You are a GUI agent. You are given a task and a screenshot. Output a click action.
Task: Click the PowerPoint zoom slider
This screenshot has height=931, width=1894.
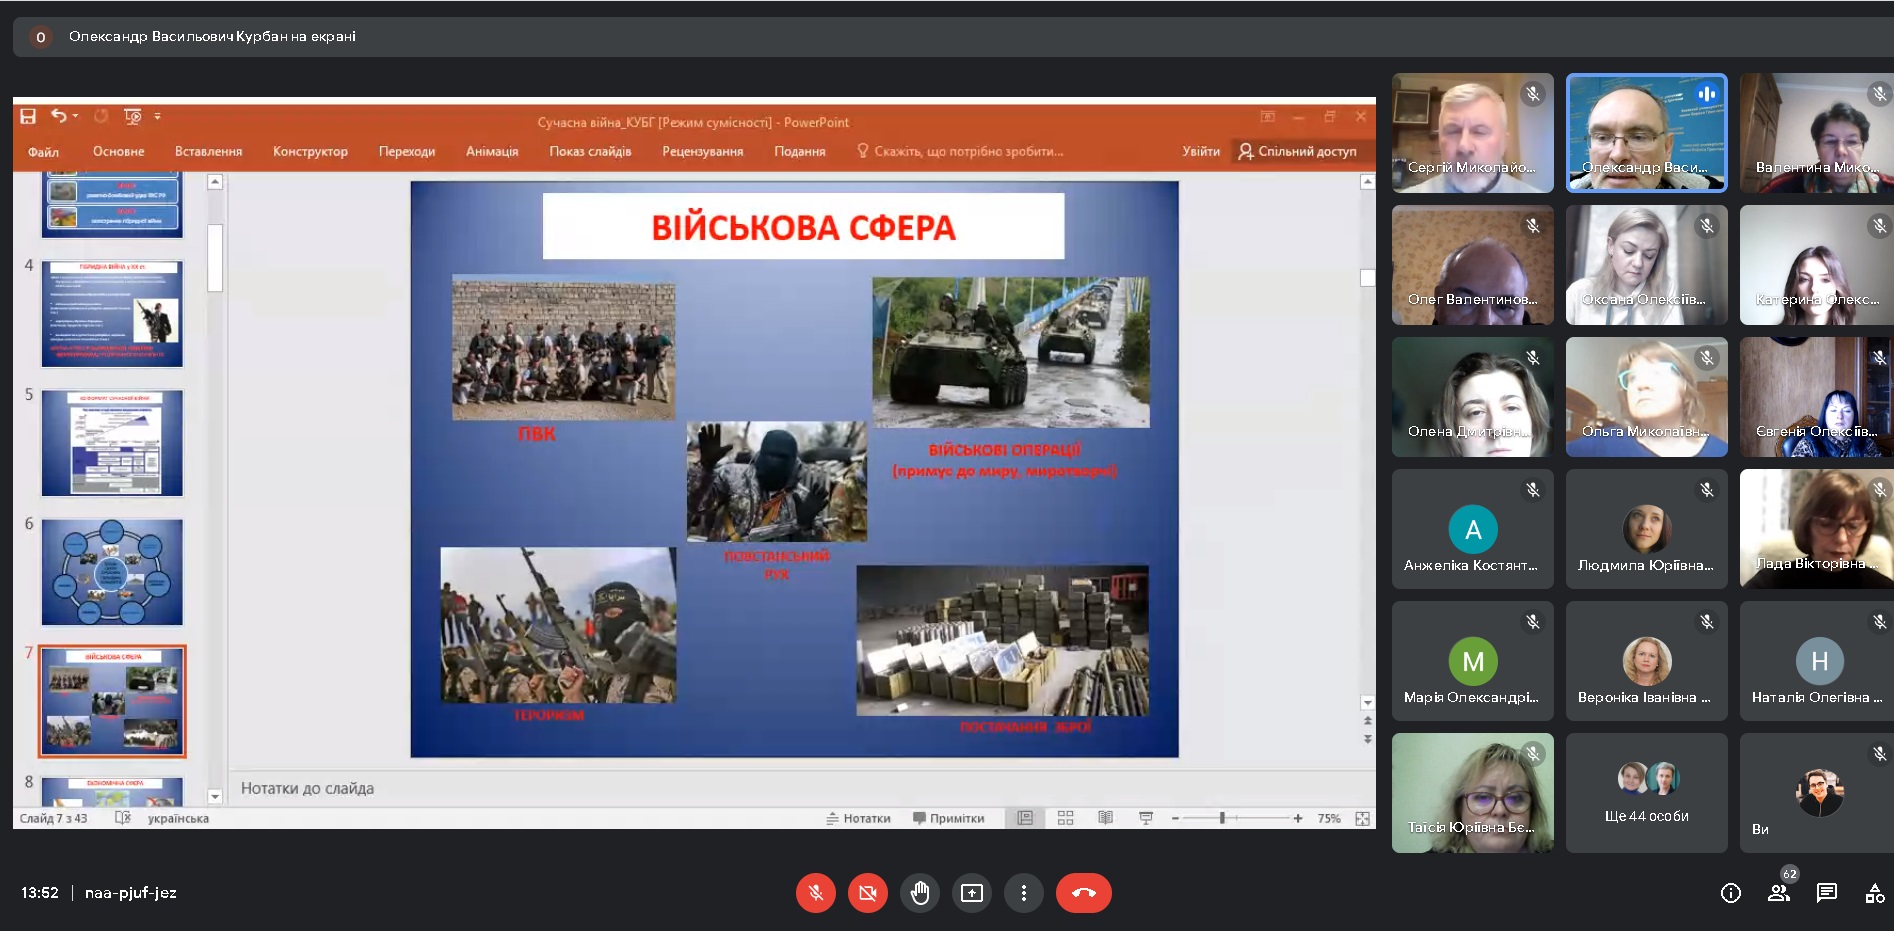(1222, 818)
